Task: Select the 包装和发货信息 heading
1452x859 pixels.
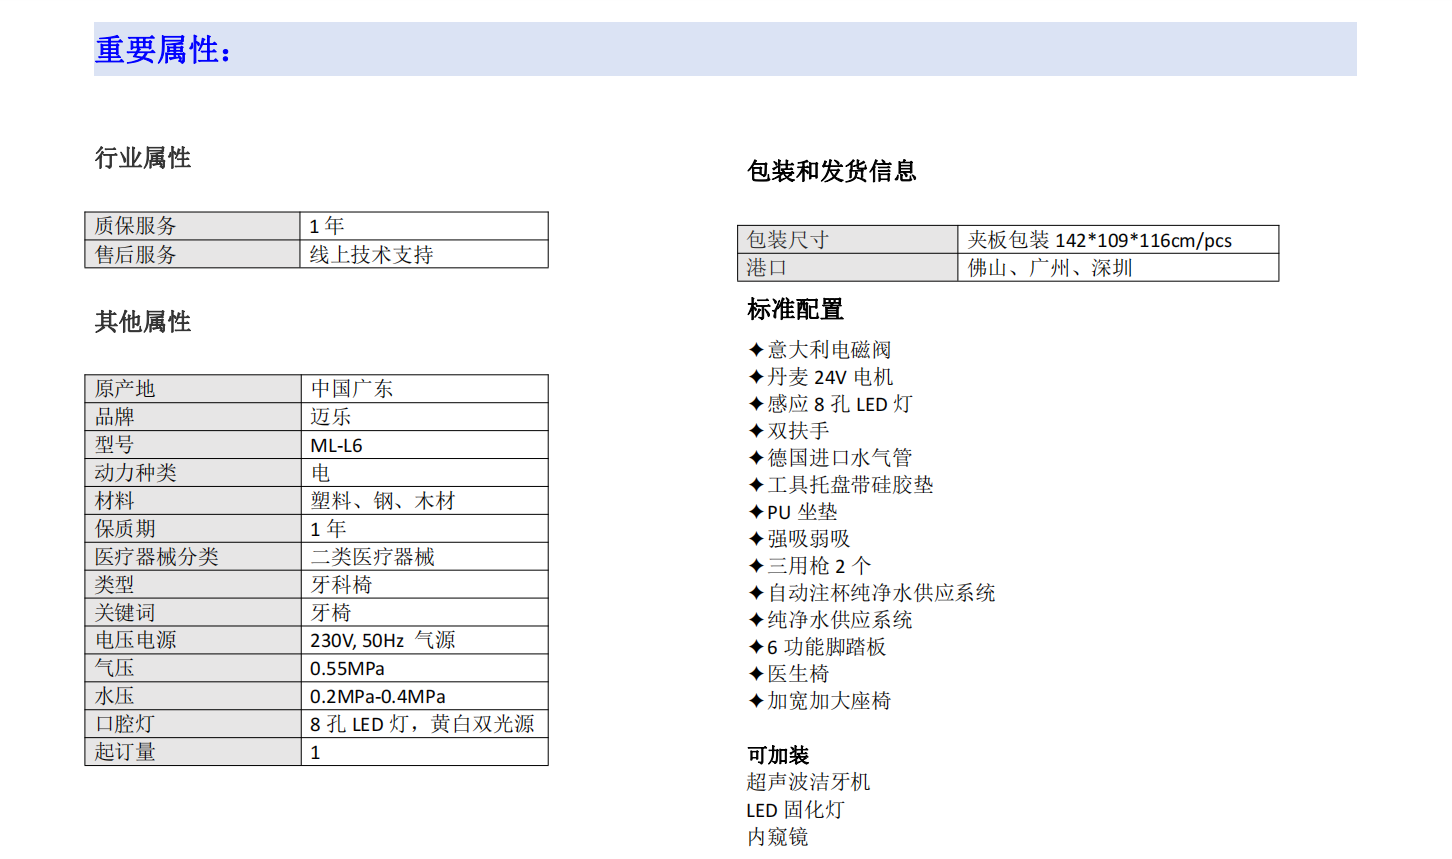Action: [832, 171]
